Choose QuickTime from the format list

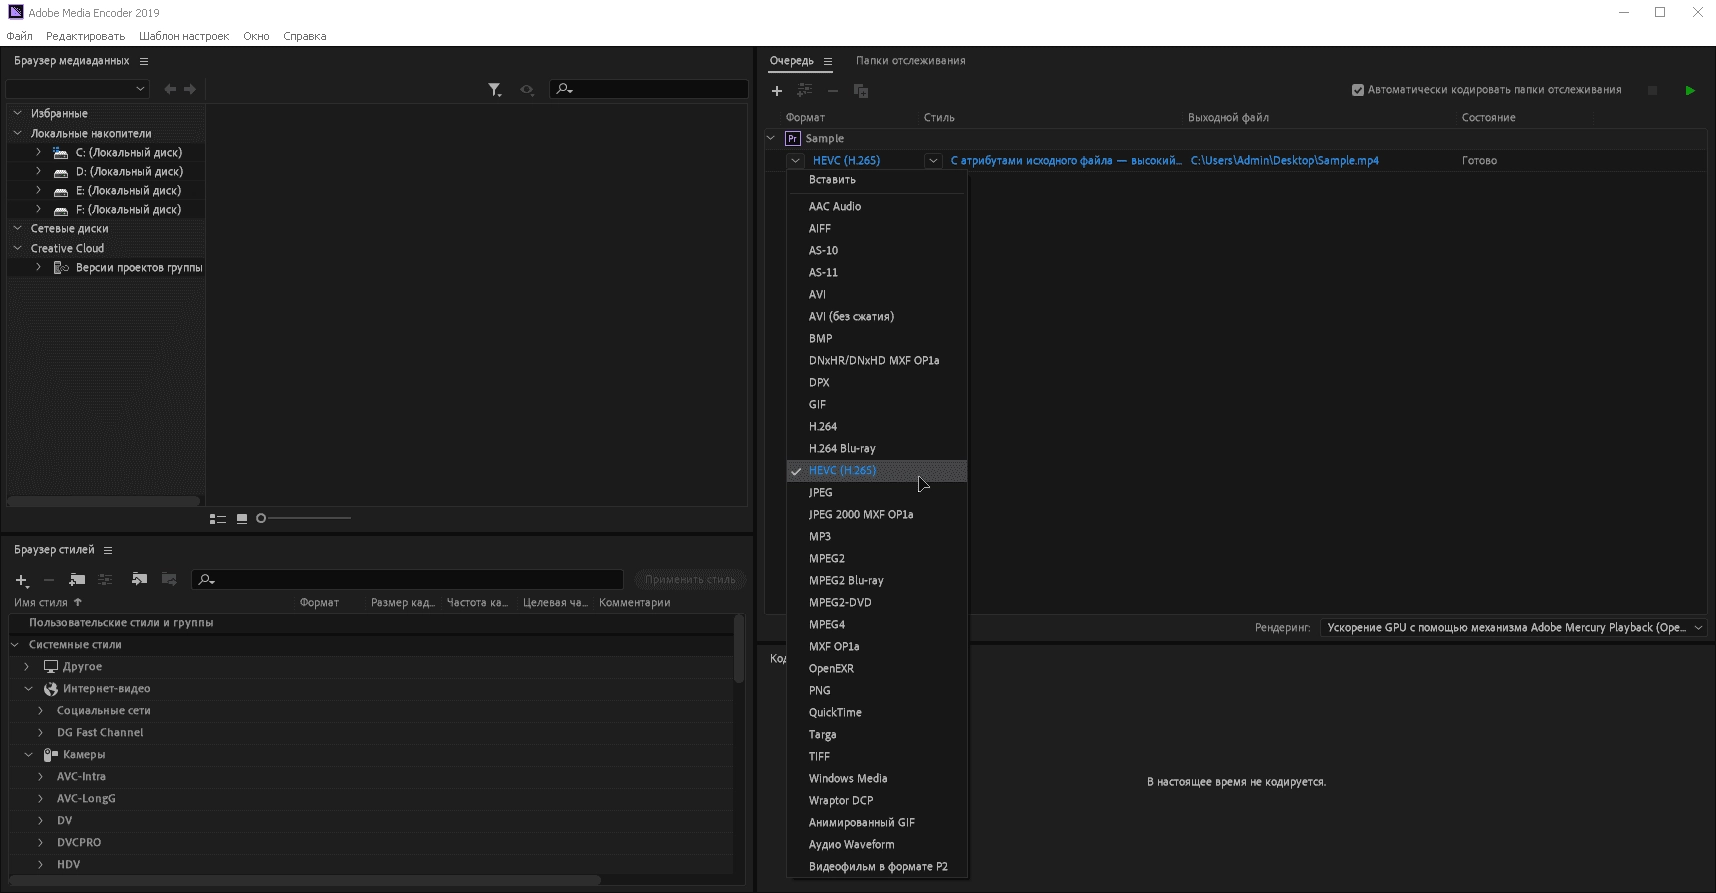point(877,713)
